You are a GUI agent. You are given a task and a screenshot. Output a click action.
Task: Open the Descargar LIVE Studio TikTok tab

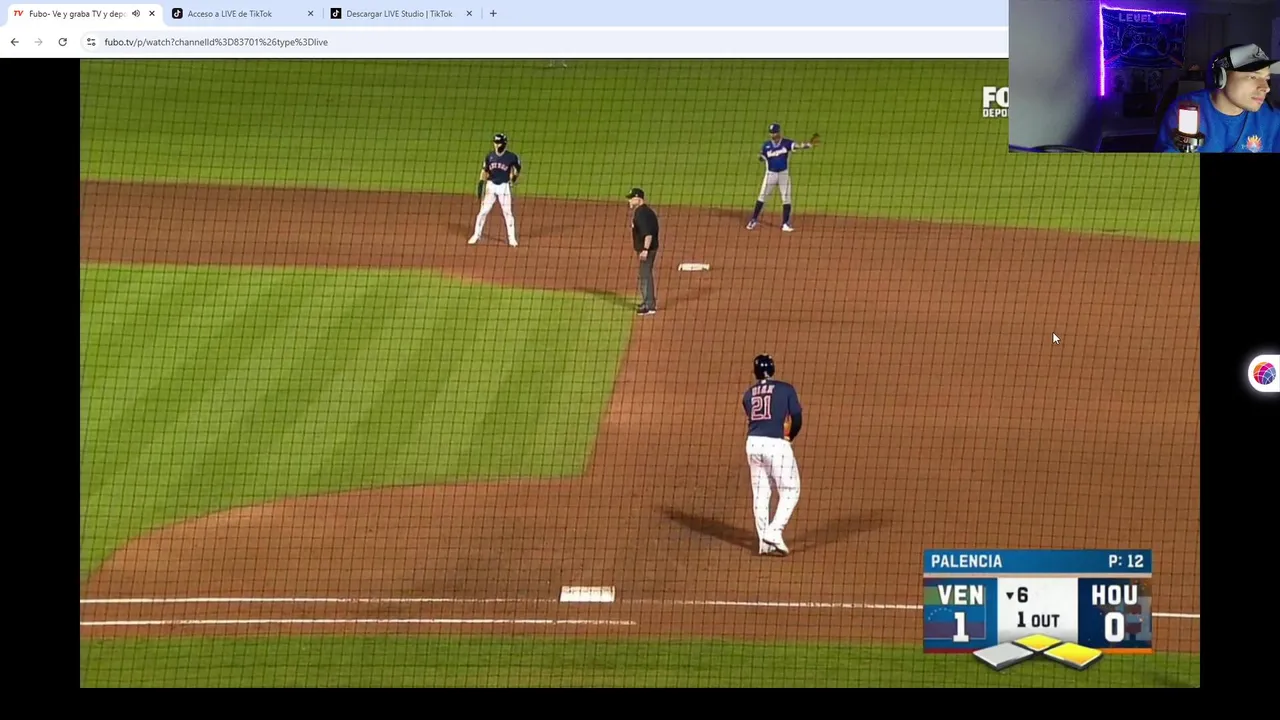point(399,14)
